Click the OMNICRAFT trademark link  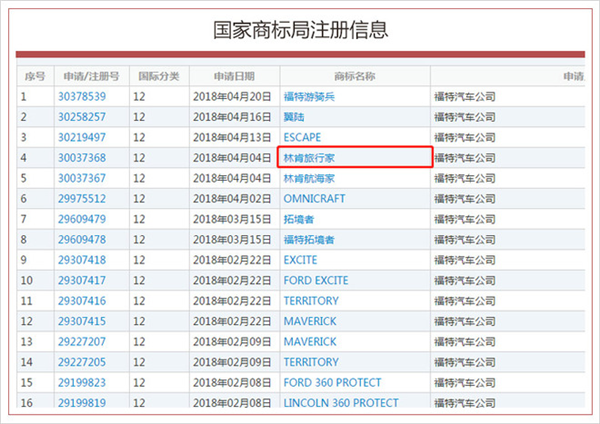point(315,199)
